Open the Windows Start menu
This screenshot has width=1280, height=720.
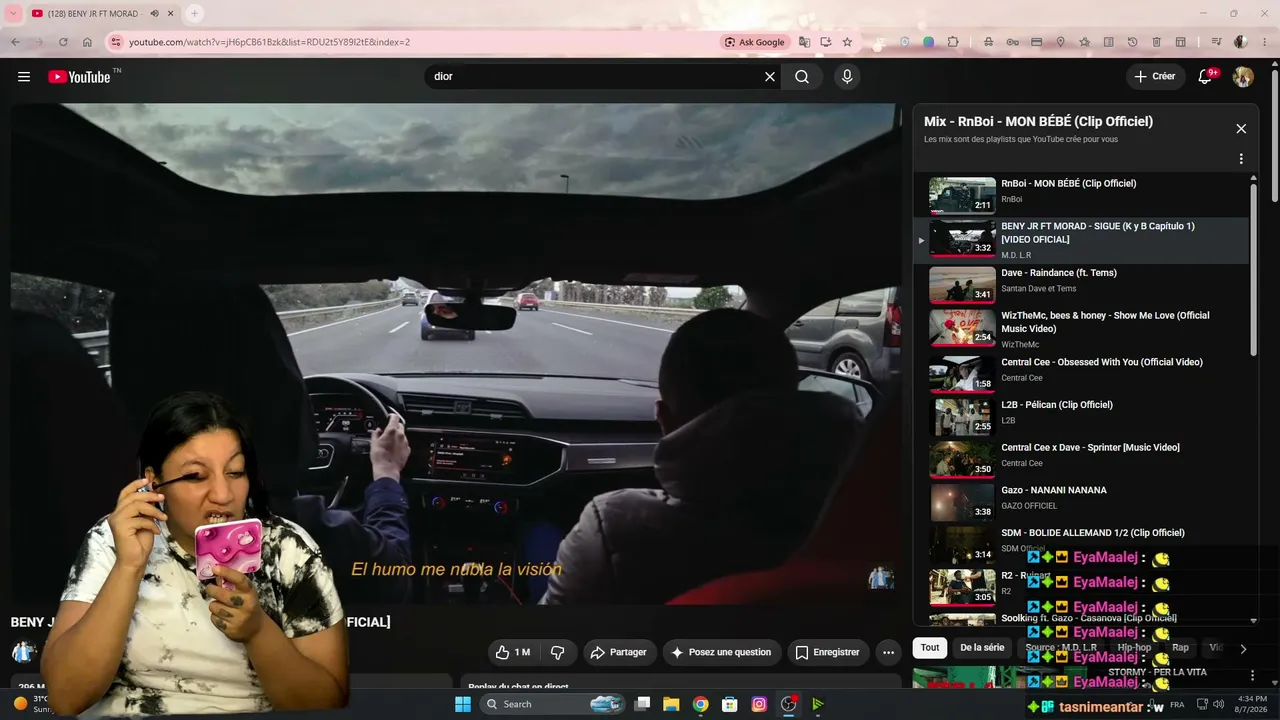coord(463,704)
